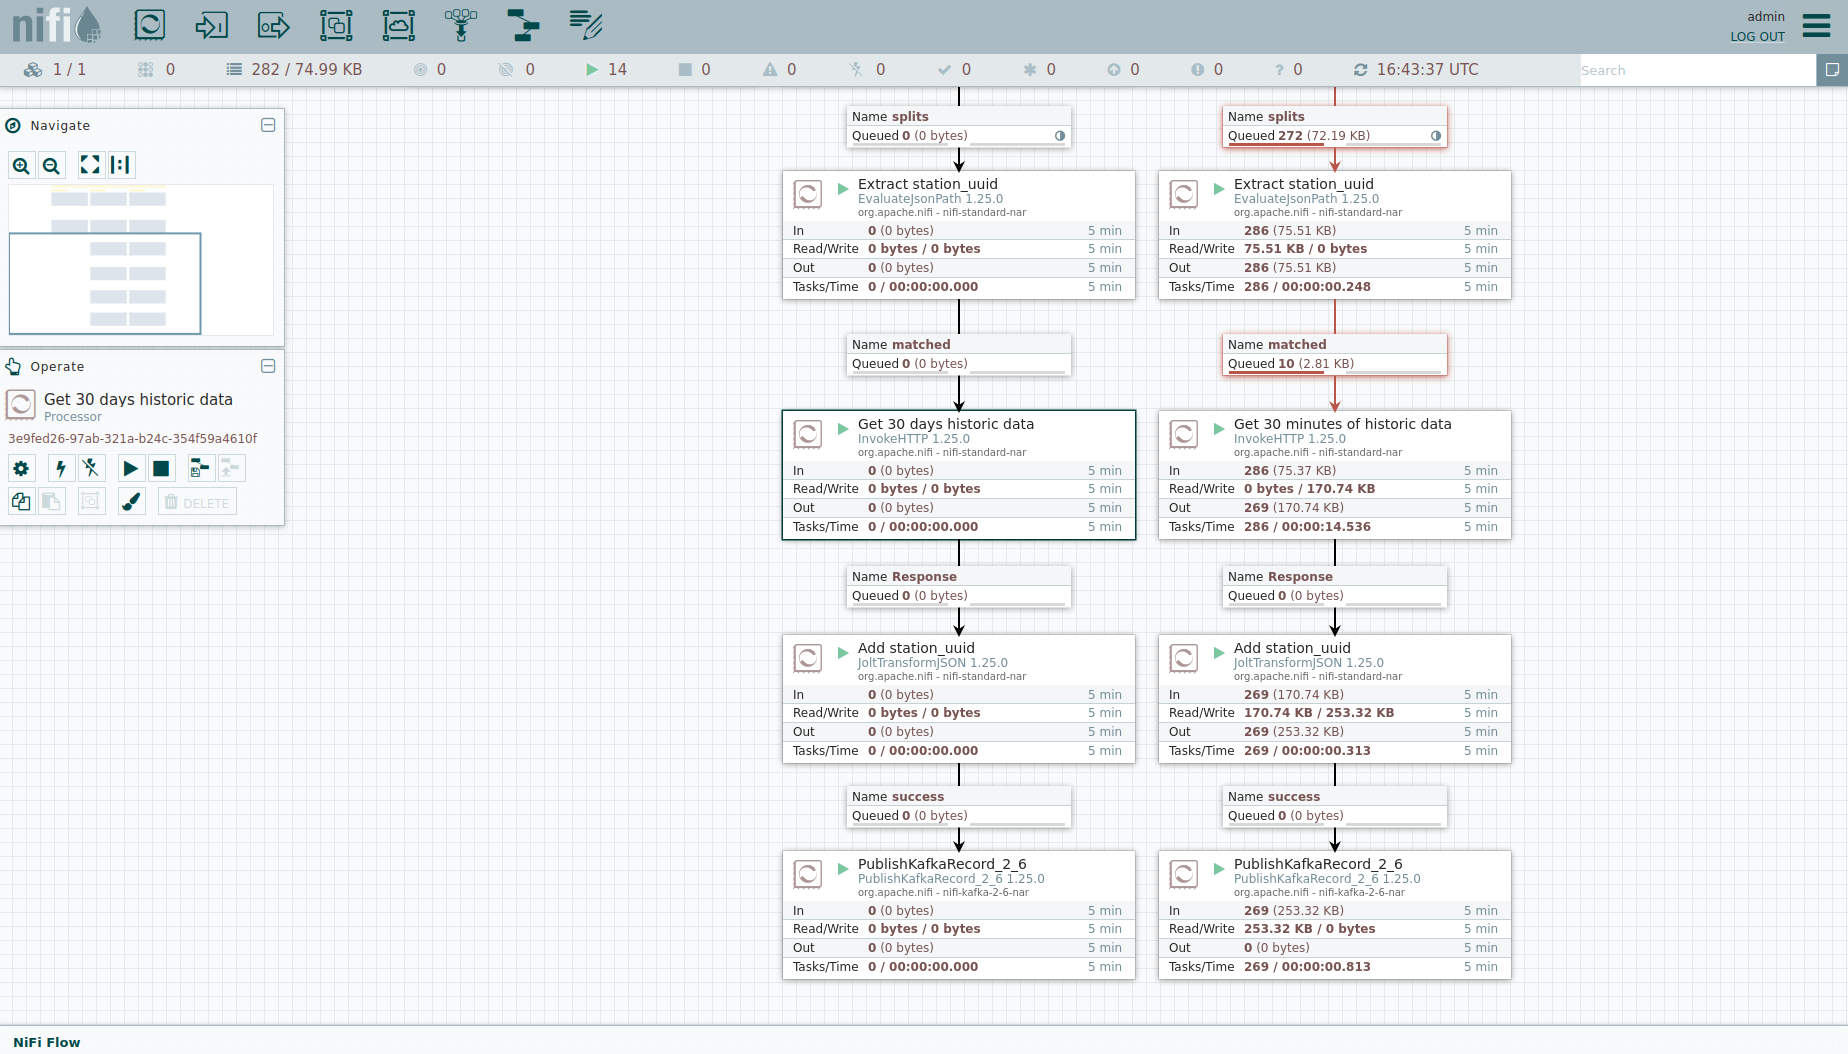Click the Label toolbar icon
Image resolution: width=1848 pixels, height=1054 pixels.
pyautogui.click(x=585, y=25)
